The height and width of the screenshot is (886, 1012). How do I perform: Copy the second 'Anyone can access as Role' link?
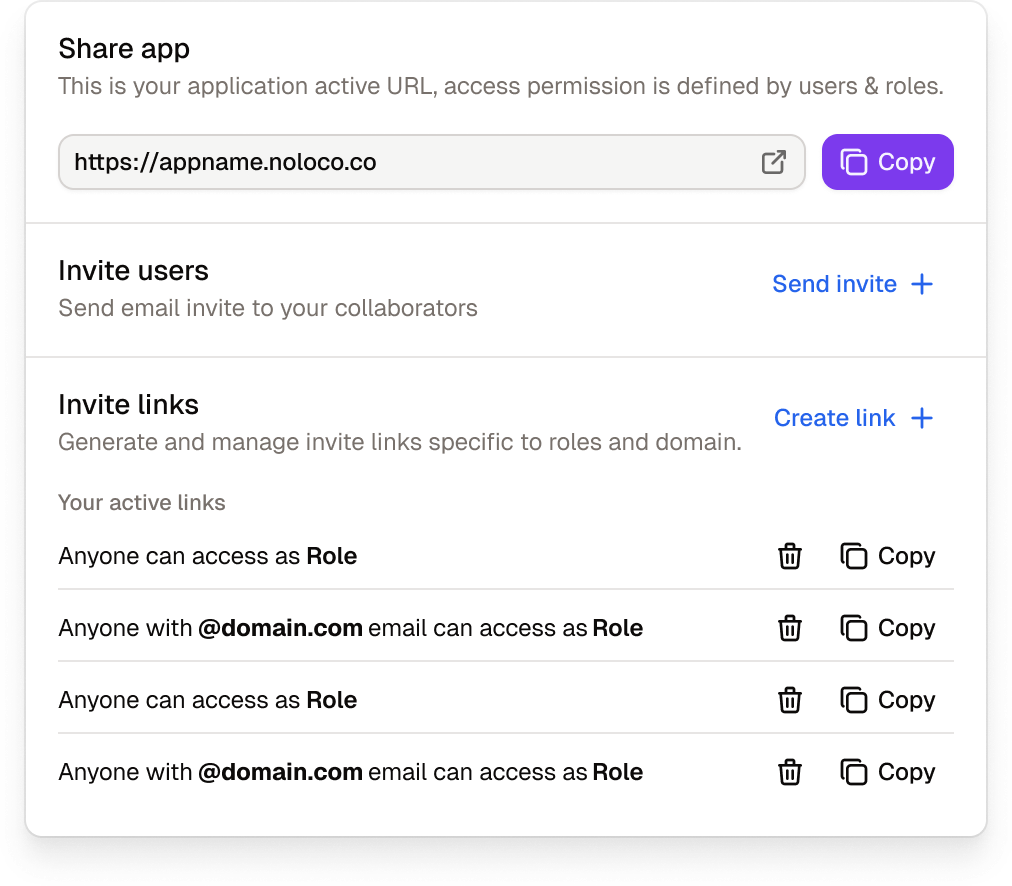coord(887,700)
